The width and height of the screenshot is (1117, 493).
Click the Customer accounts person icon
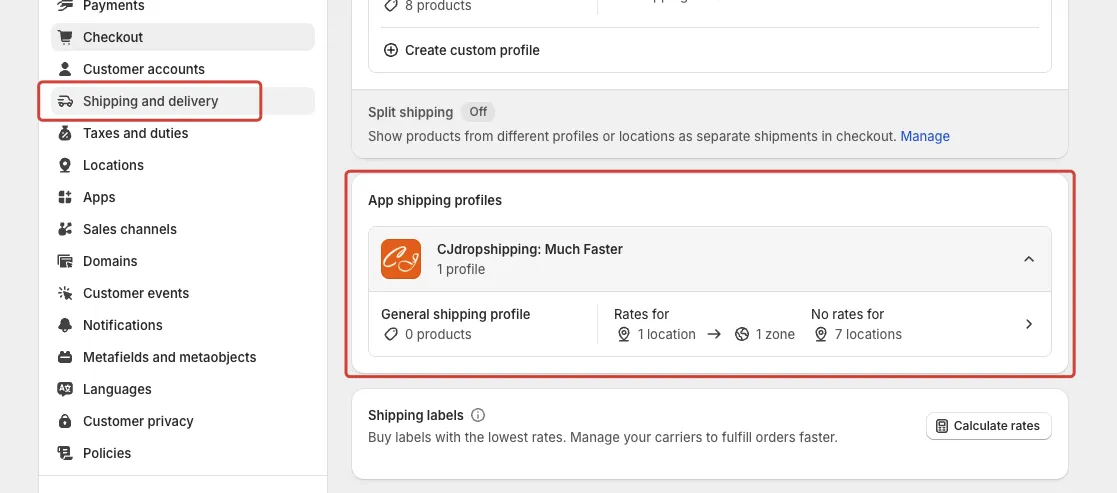pos(65,69)
